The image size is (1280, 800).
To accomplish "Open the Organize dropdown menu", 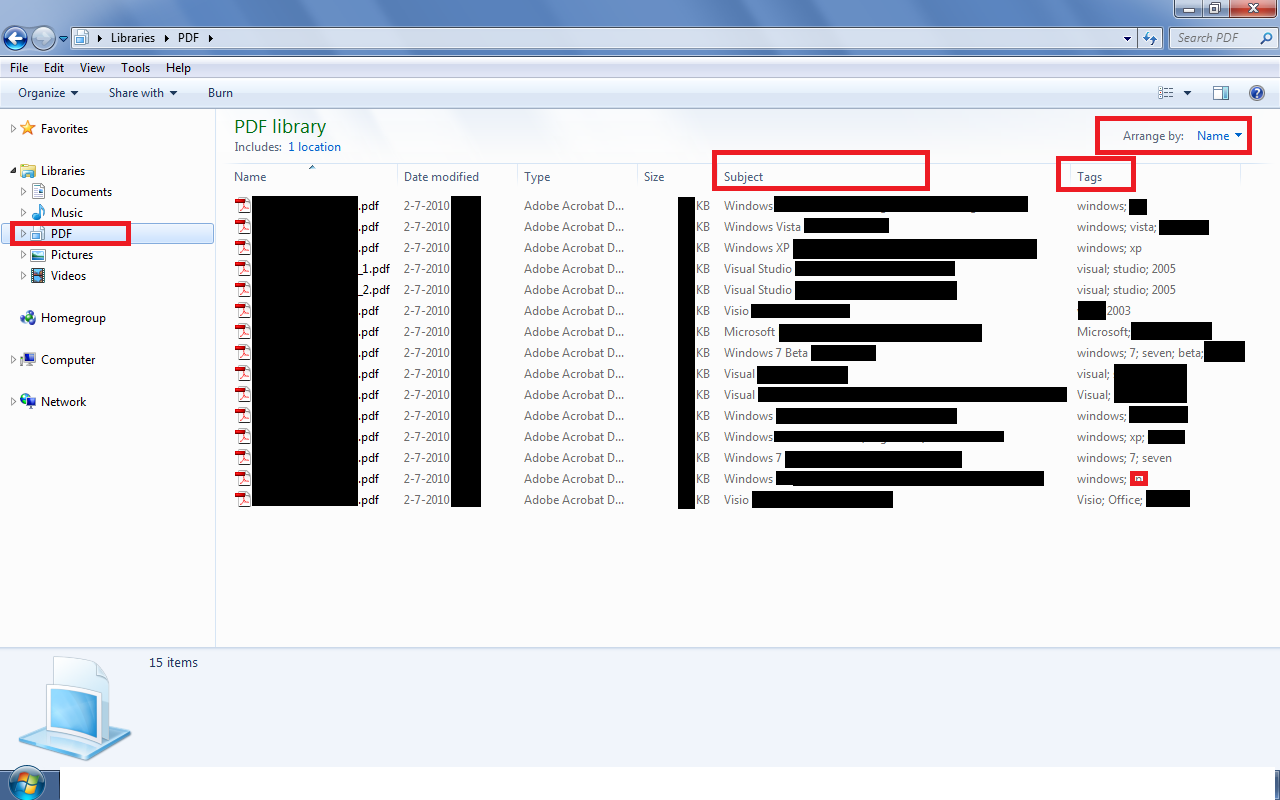I will point(48,93).
